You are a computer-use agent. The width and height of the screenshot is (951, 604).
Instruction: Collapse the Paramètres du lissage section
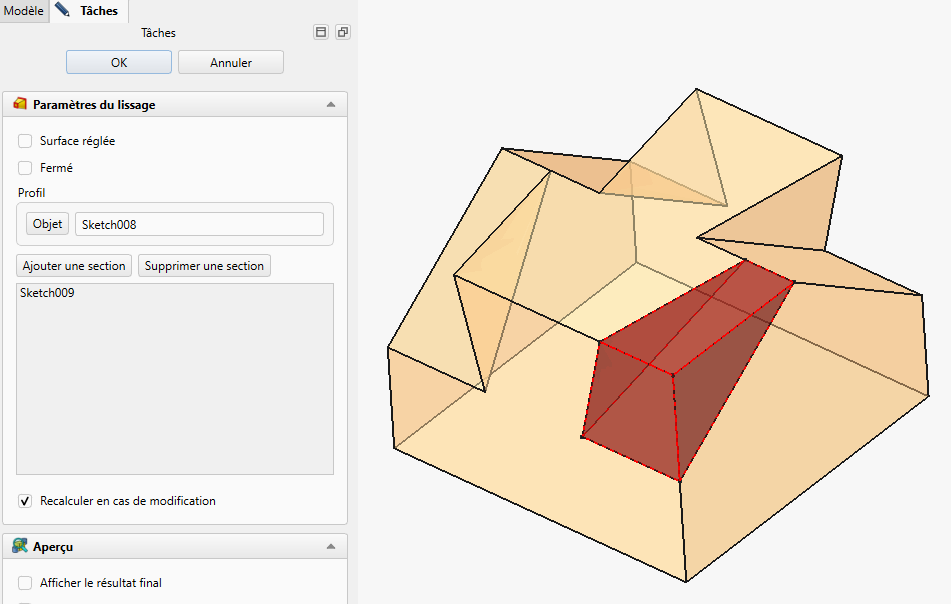331,104
